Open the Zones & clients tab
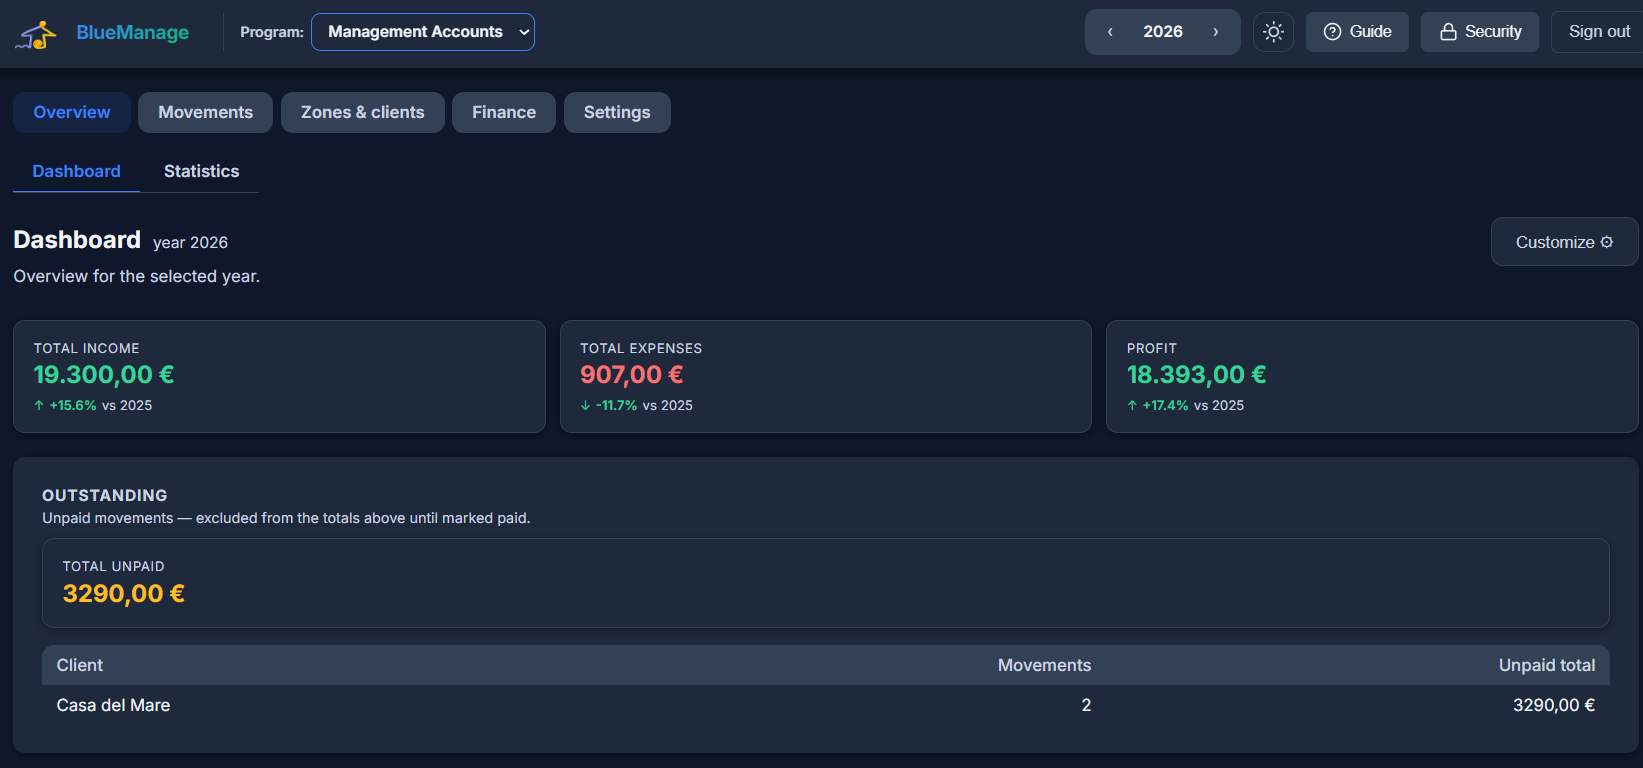 [x=363, y=112]
